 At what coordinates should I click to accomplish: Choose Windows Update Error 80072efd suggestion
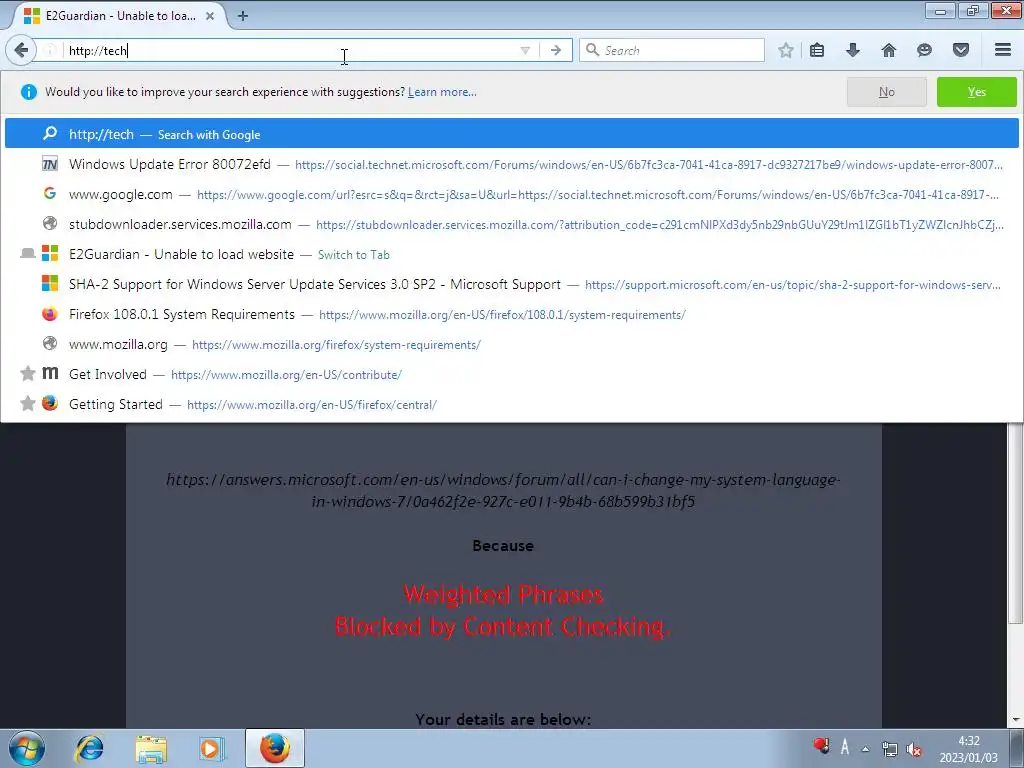tap(511, 164)
